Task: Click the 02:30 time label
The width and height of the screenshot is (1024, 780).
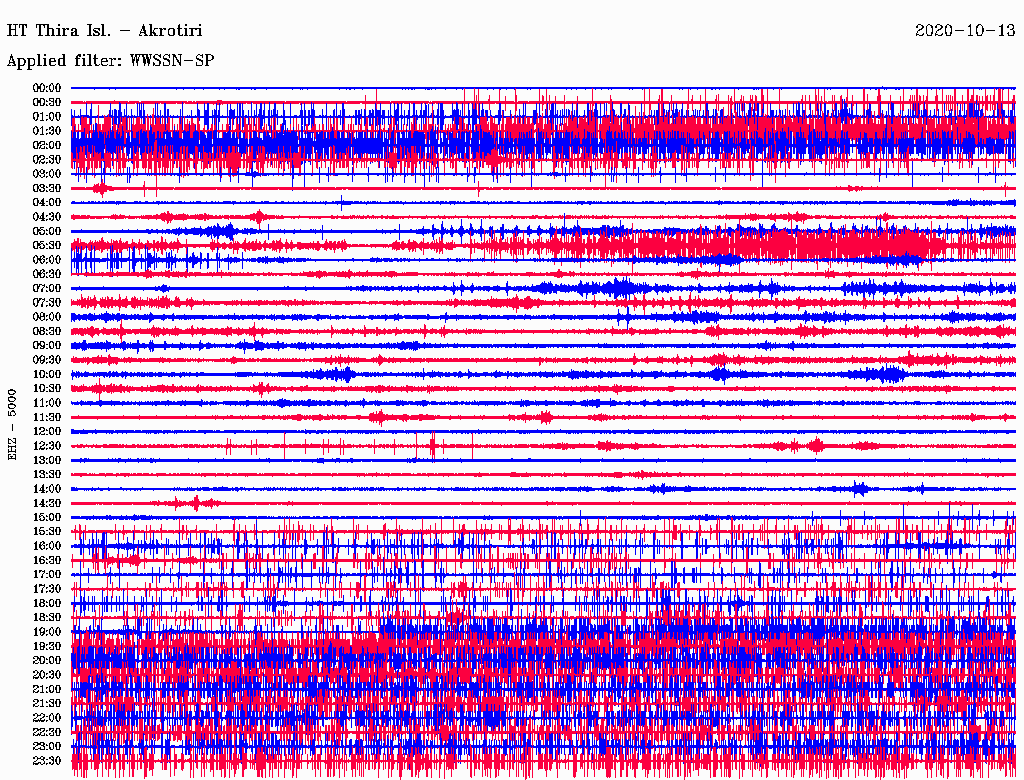Action: (x=47, y=159)
